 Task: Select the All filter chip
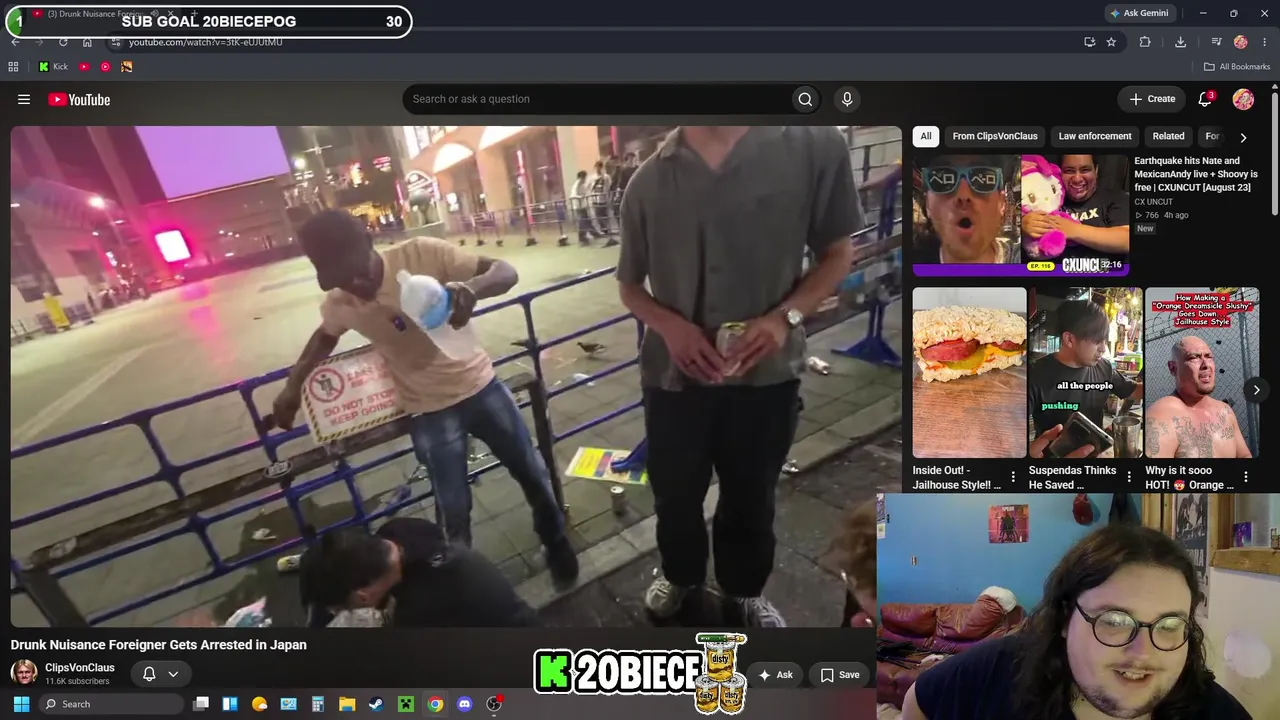926,136
